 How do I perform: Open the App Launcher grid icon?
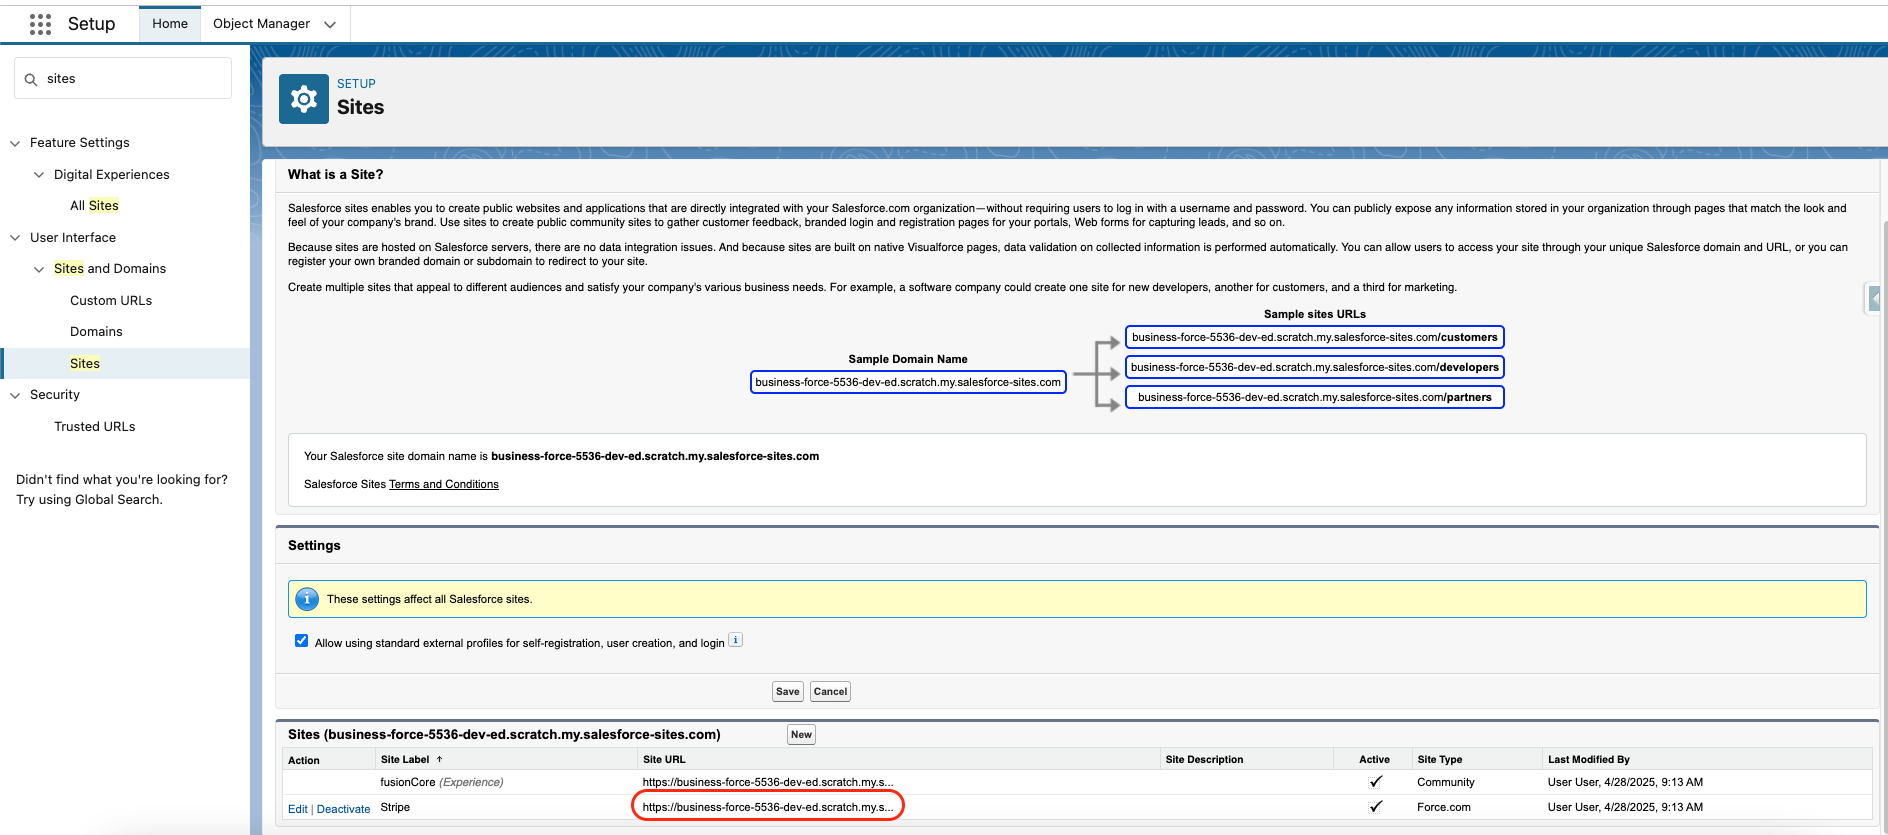pos(40,24)
